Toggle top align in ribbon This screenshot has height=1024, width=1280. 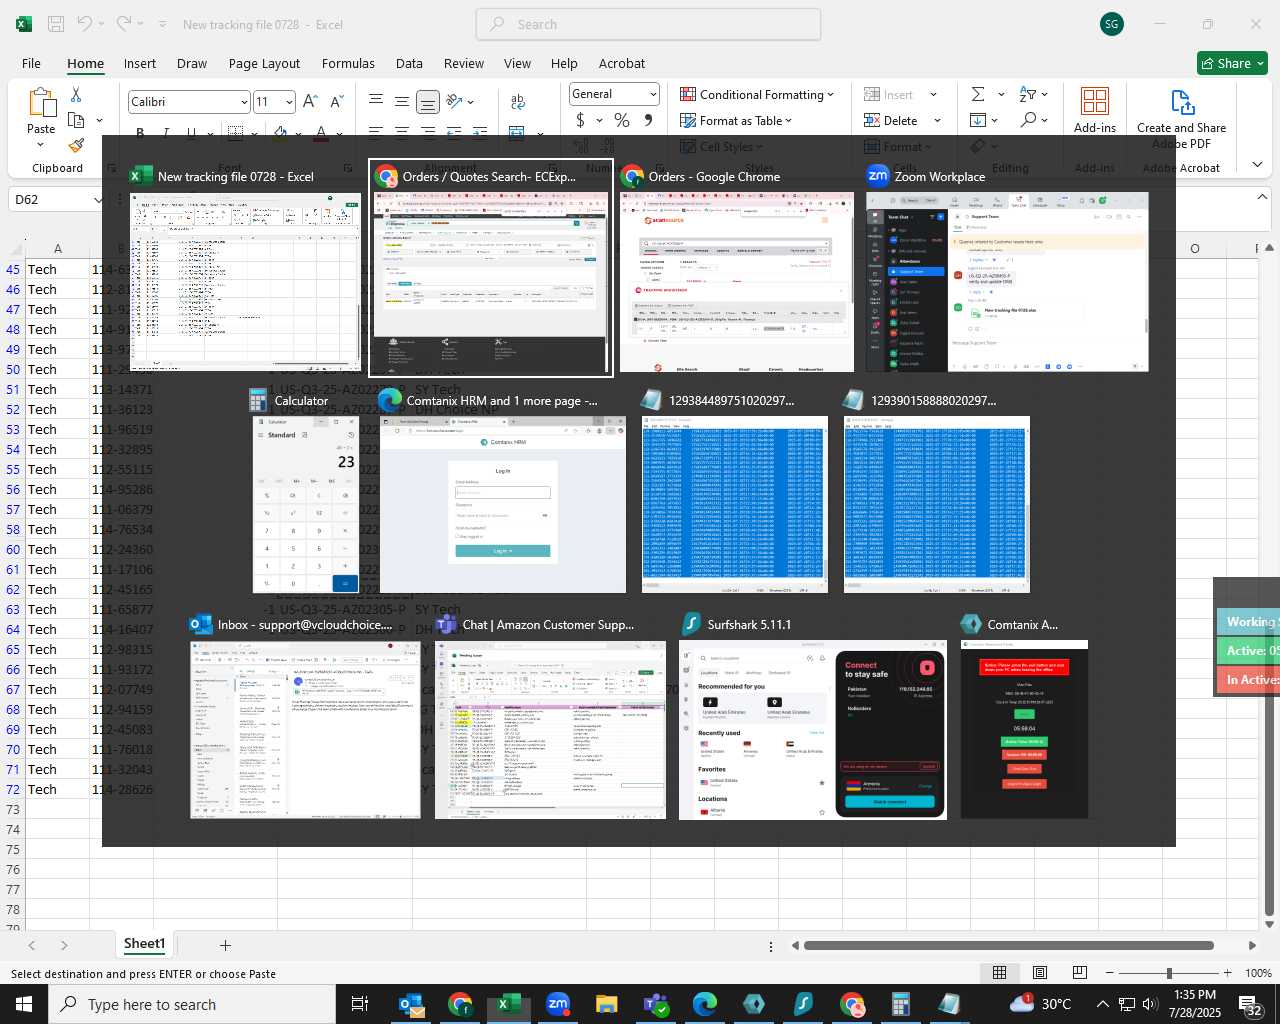(x=375, y=101)
